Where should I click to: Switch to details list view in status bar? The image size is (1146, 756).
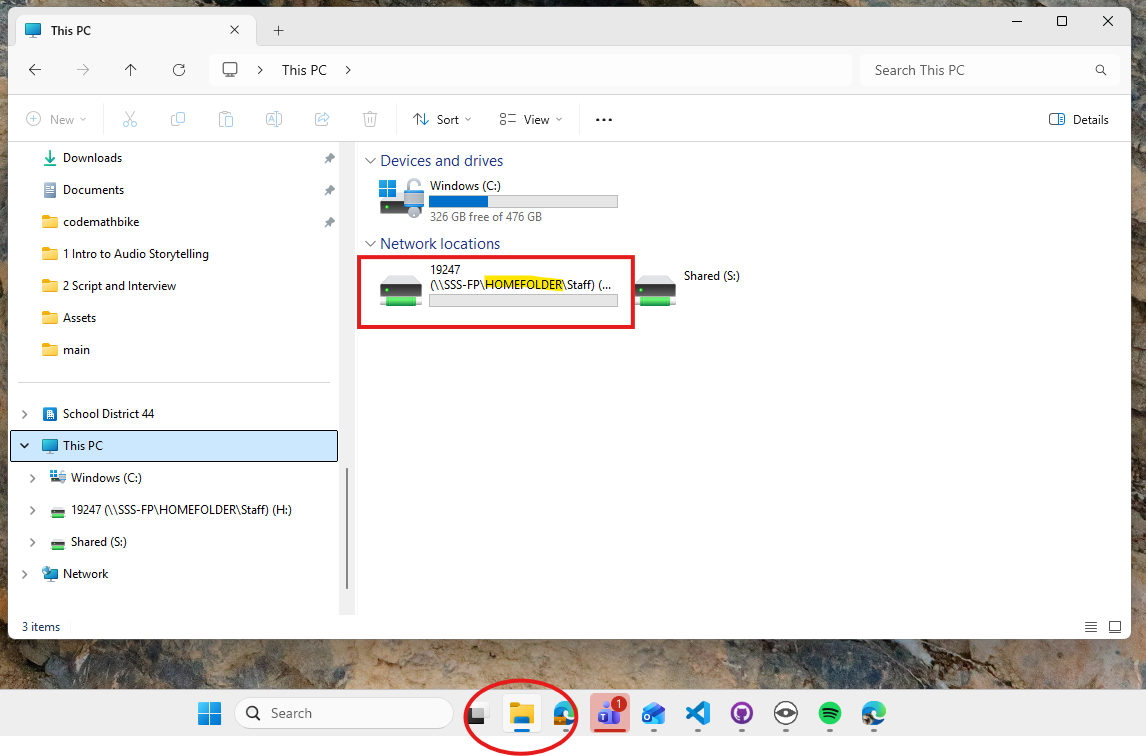[1091, 627]
